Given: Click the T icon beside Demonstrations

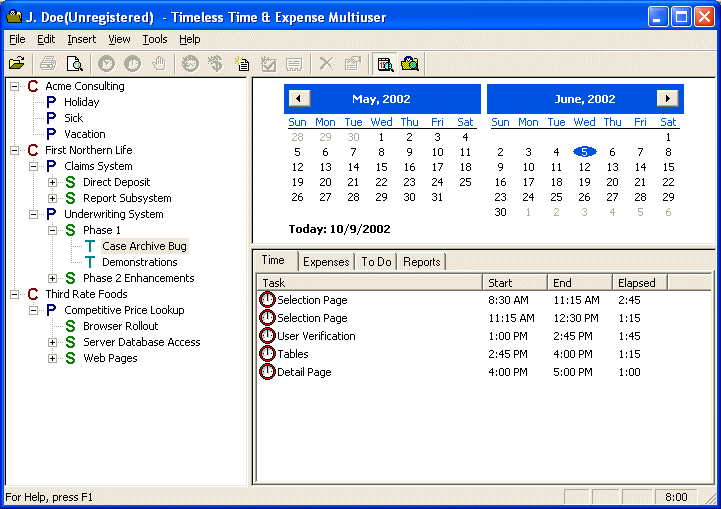Looking at the screenshot, I should pos(90,262).
